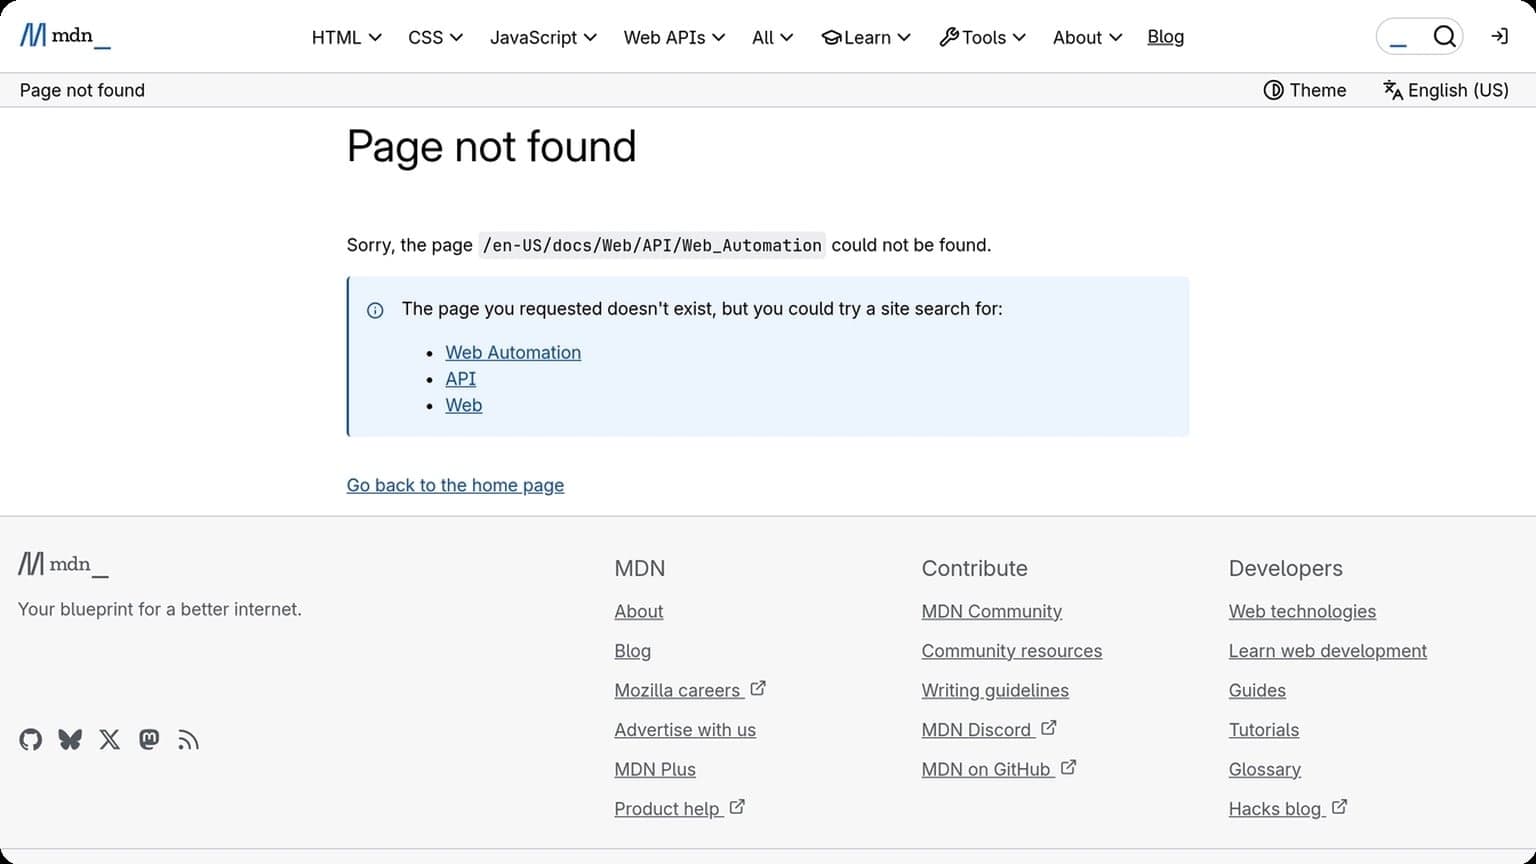Open the Bluesky butterfly icon
This screenshot has width=1536, height=864.
coord(70,740)
